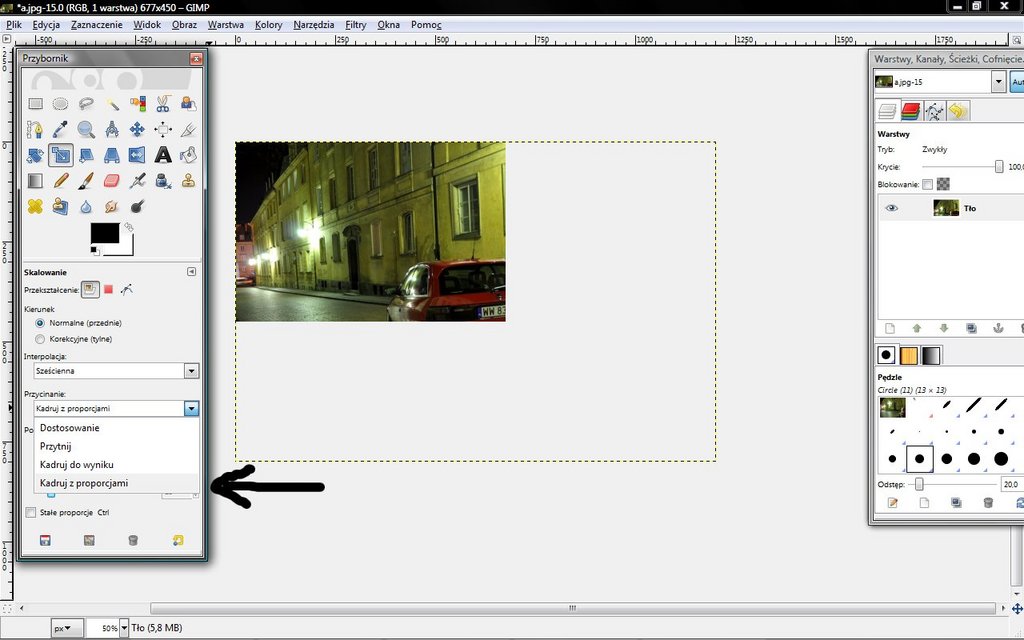
Task: Select the Paths pen tool
Action: coord(35,129)
